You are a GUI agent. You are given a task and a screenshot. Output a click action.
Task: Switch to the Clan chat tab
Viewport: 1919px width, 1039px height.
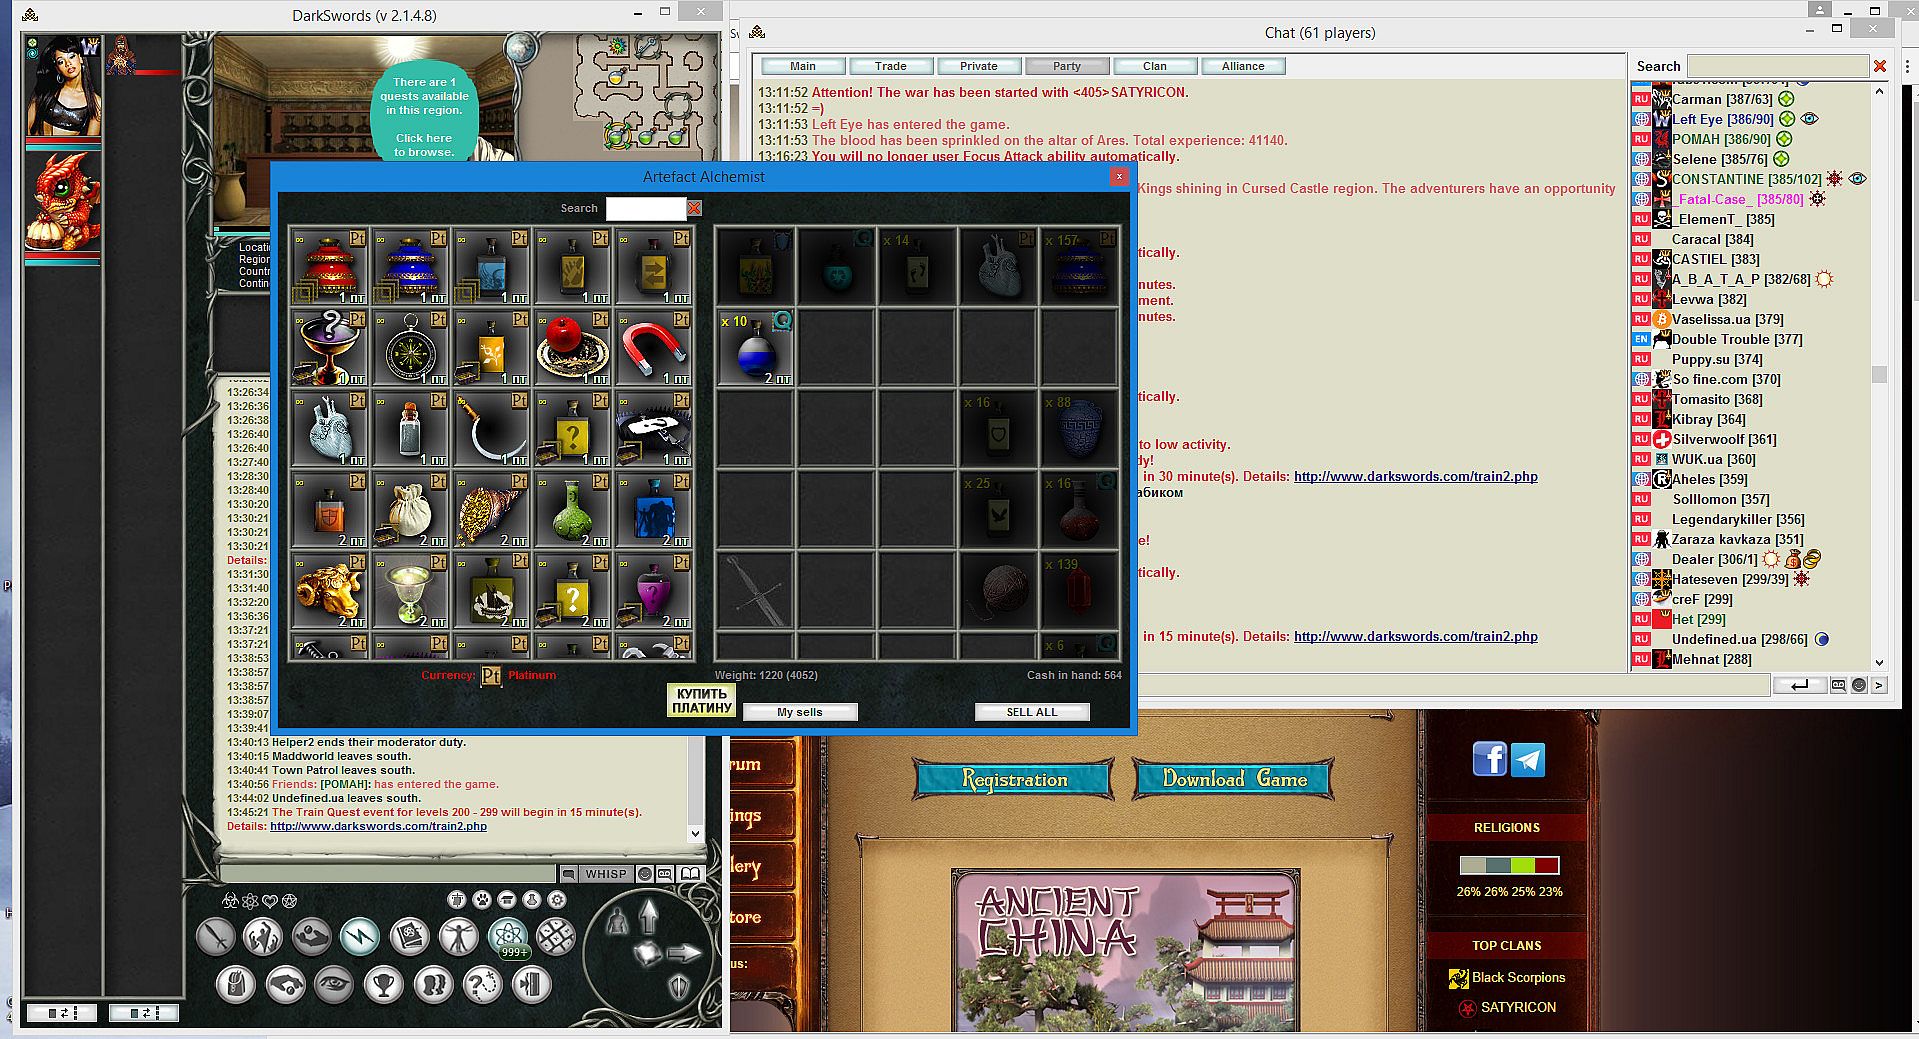pos(1155,66)
